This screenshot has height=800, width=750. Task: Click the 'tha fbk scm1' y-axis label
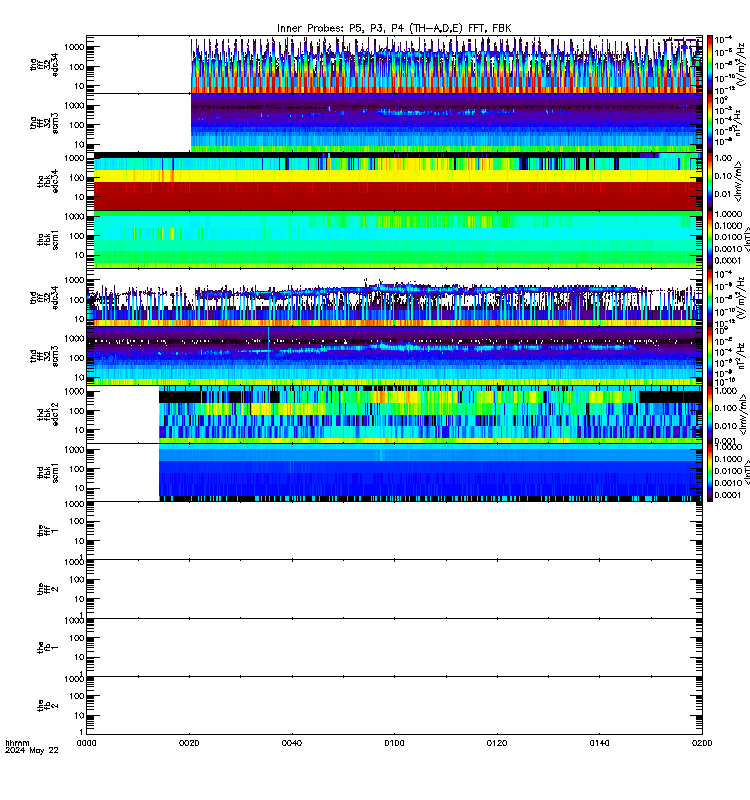click(x=48, y=239)
